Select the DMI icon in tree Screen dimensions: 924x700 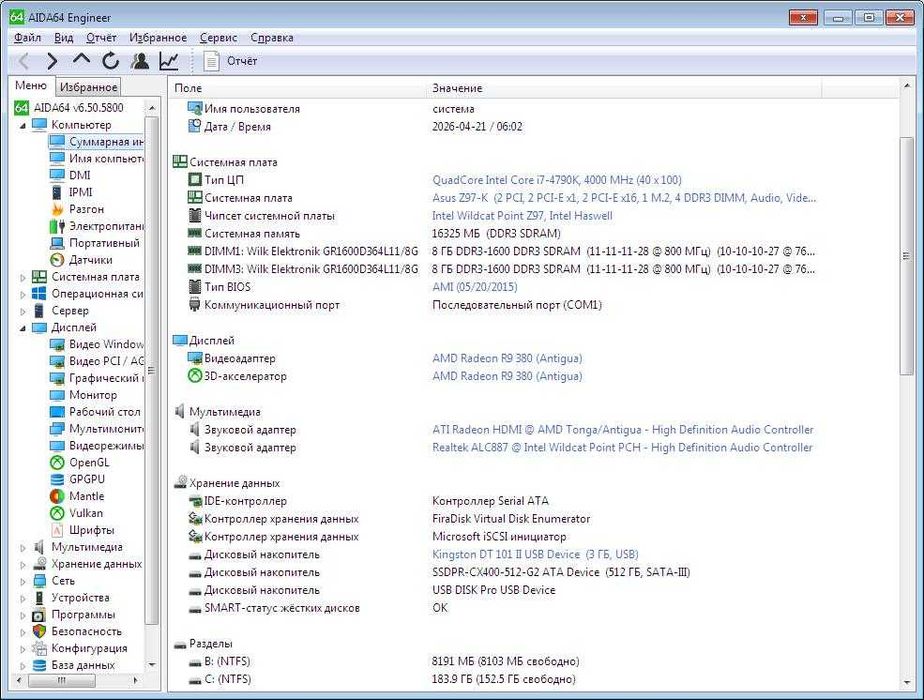[x=57, y=176]
